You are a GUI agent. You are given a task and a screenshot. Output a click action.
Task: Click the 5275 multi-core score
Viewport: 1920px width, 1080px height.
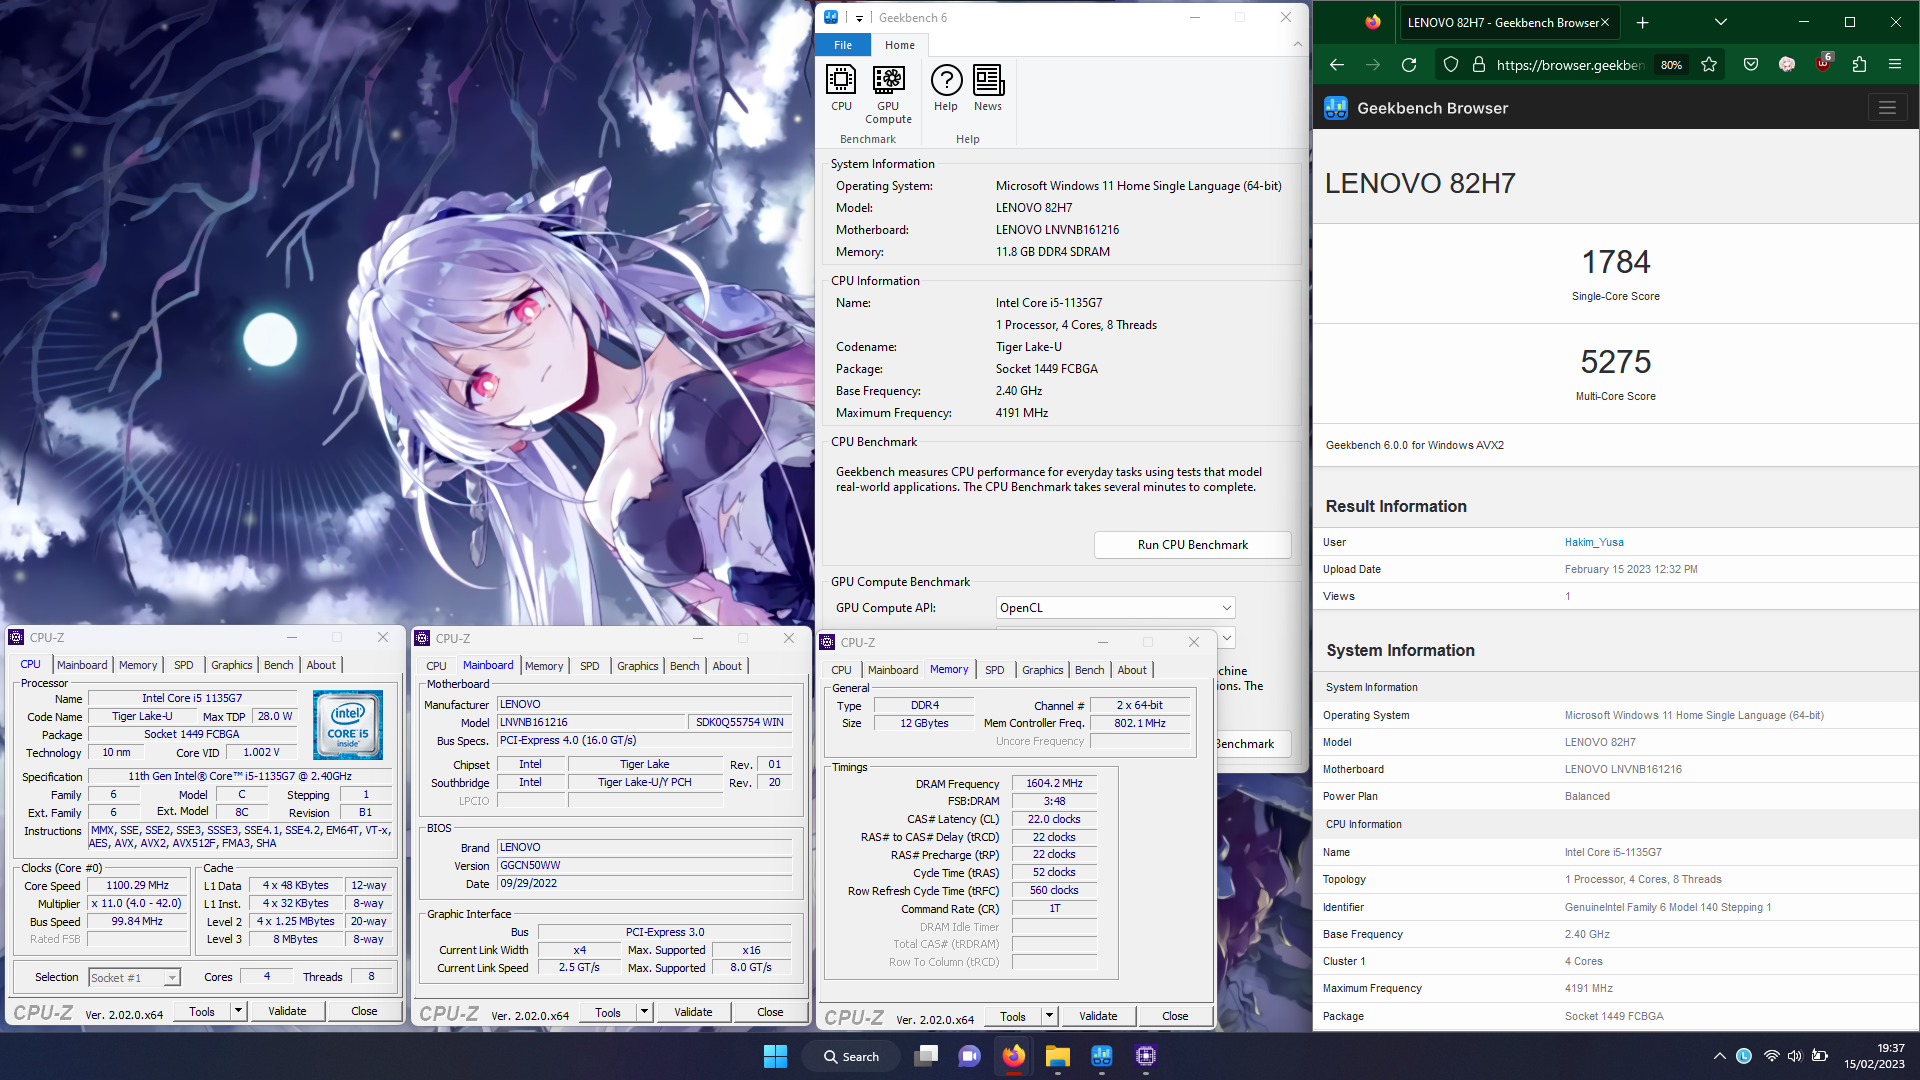pos(1615,362)
